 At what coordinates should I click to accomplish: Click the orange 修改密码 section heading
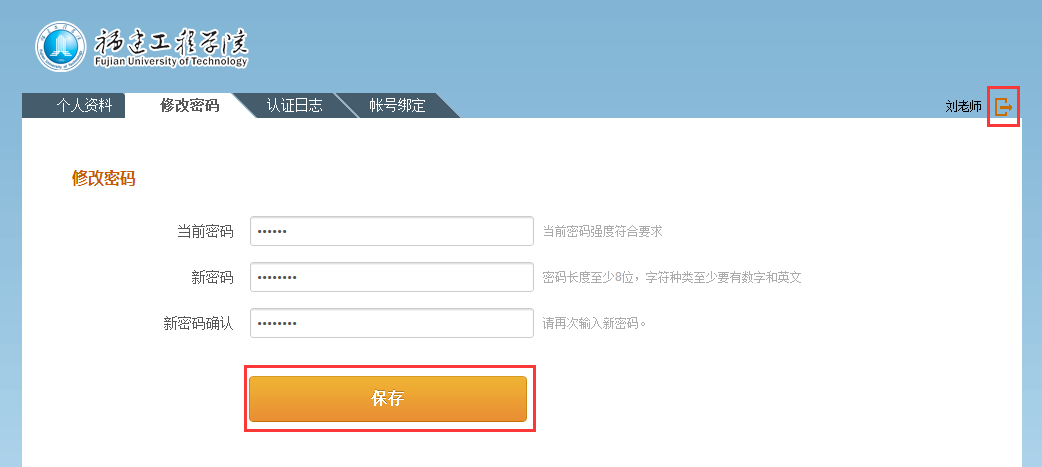pos(104,178)
